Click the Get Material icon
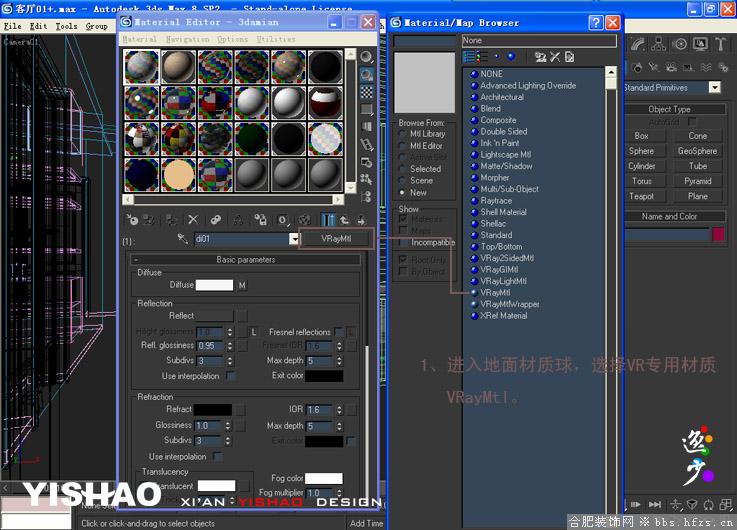Screen dimensions: 737x530 pyautogui.click(x=133, y=219)
